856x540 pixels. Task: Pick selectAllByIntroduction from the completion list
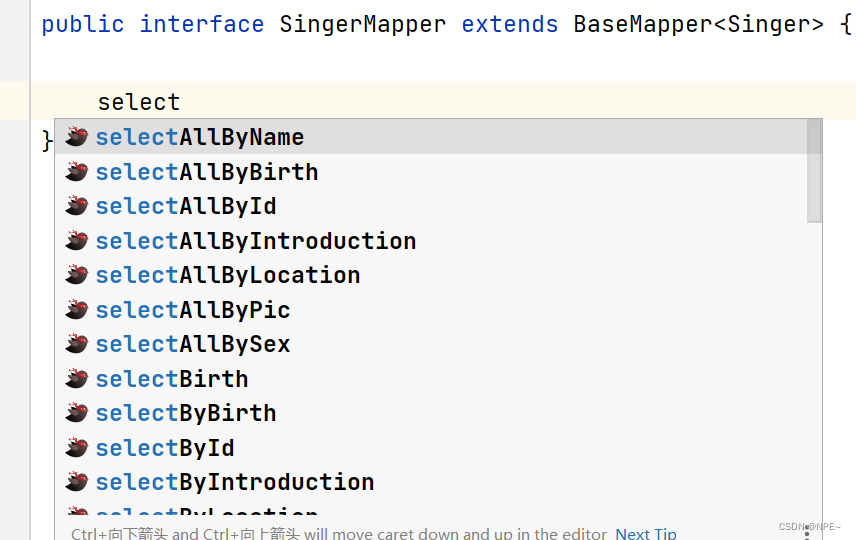coord(431,240)
